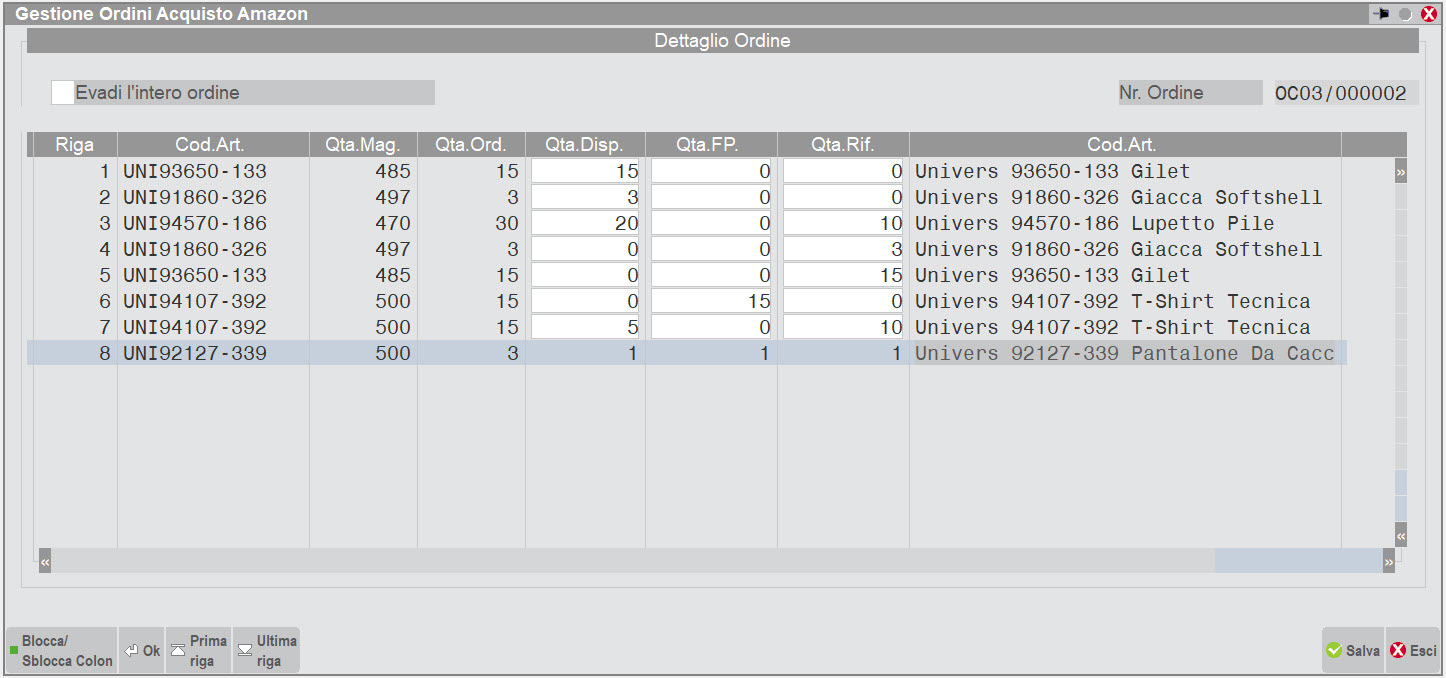Edit Qta.FP. field of row 6
The image size is (1446, 678).
(711, 301)
